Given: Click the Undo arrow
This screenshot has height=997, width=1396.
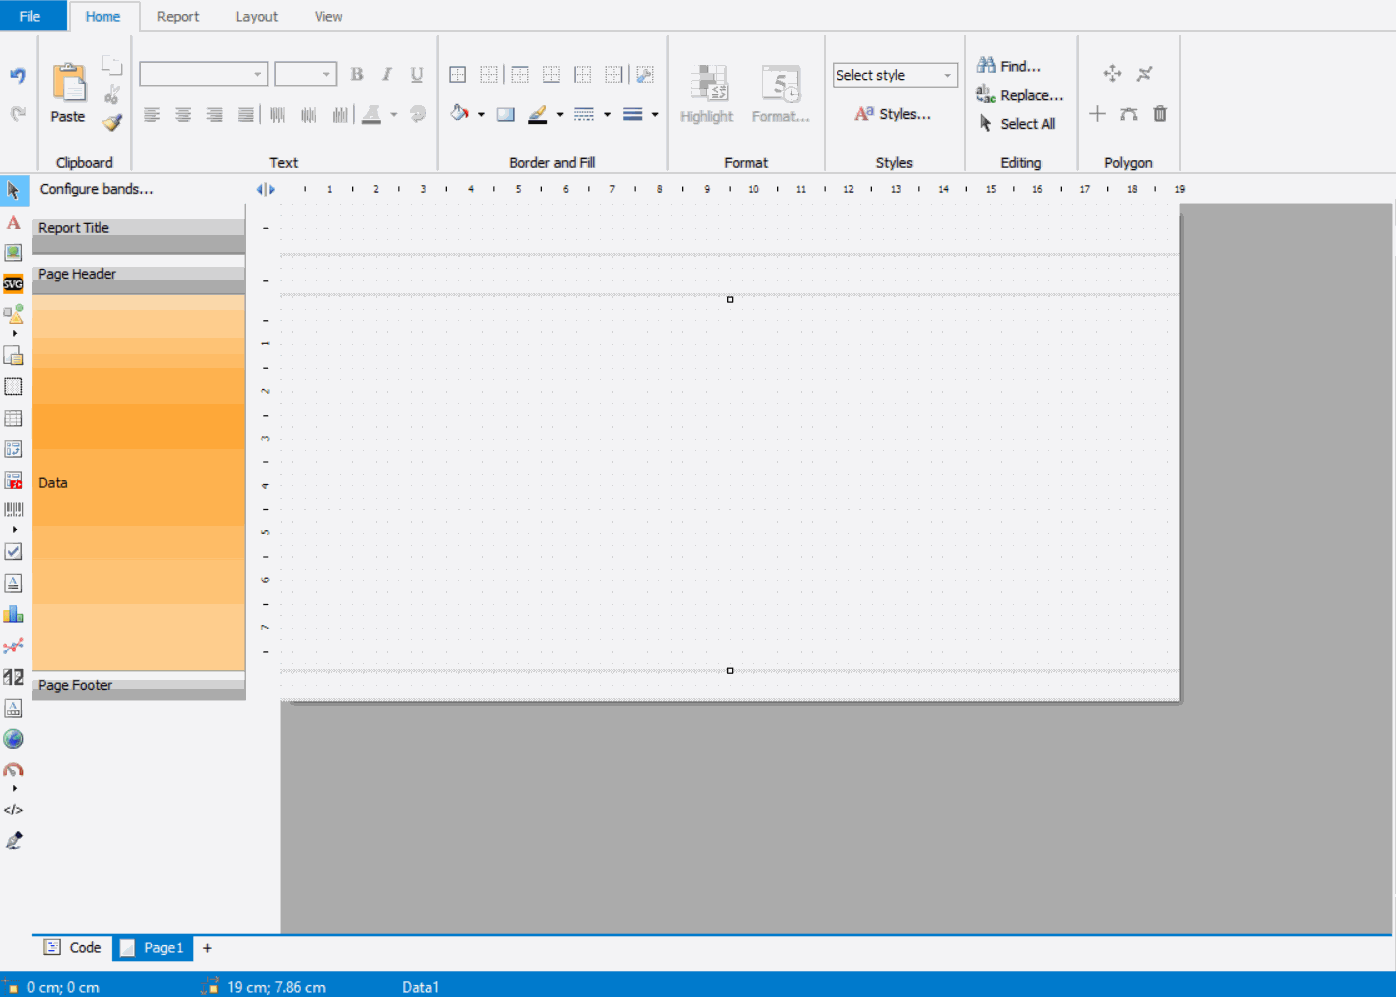Looking at the screenshot, I should [x=18, y=76].
